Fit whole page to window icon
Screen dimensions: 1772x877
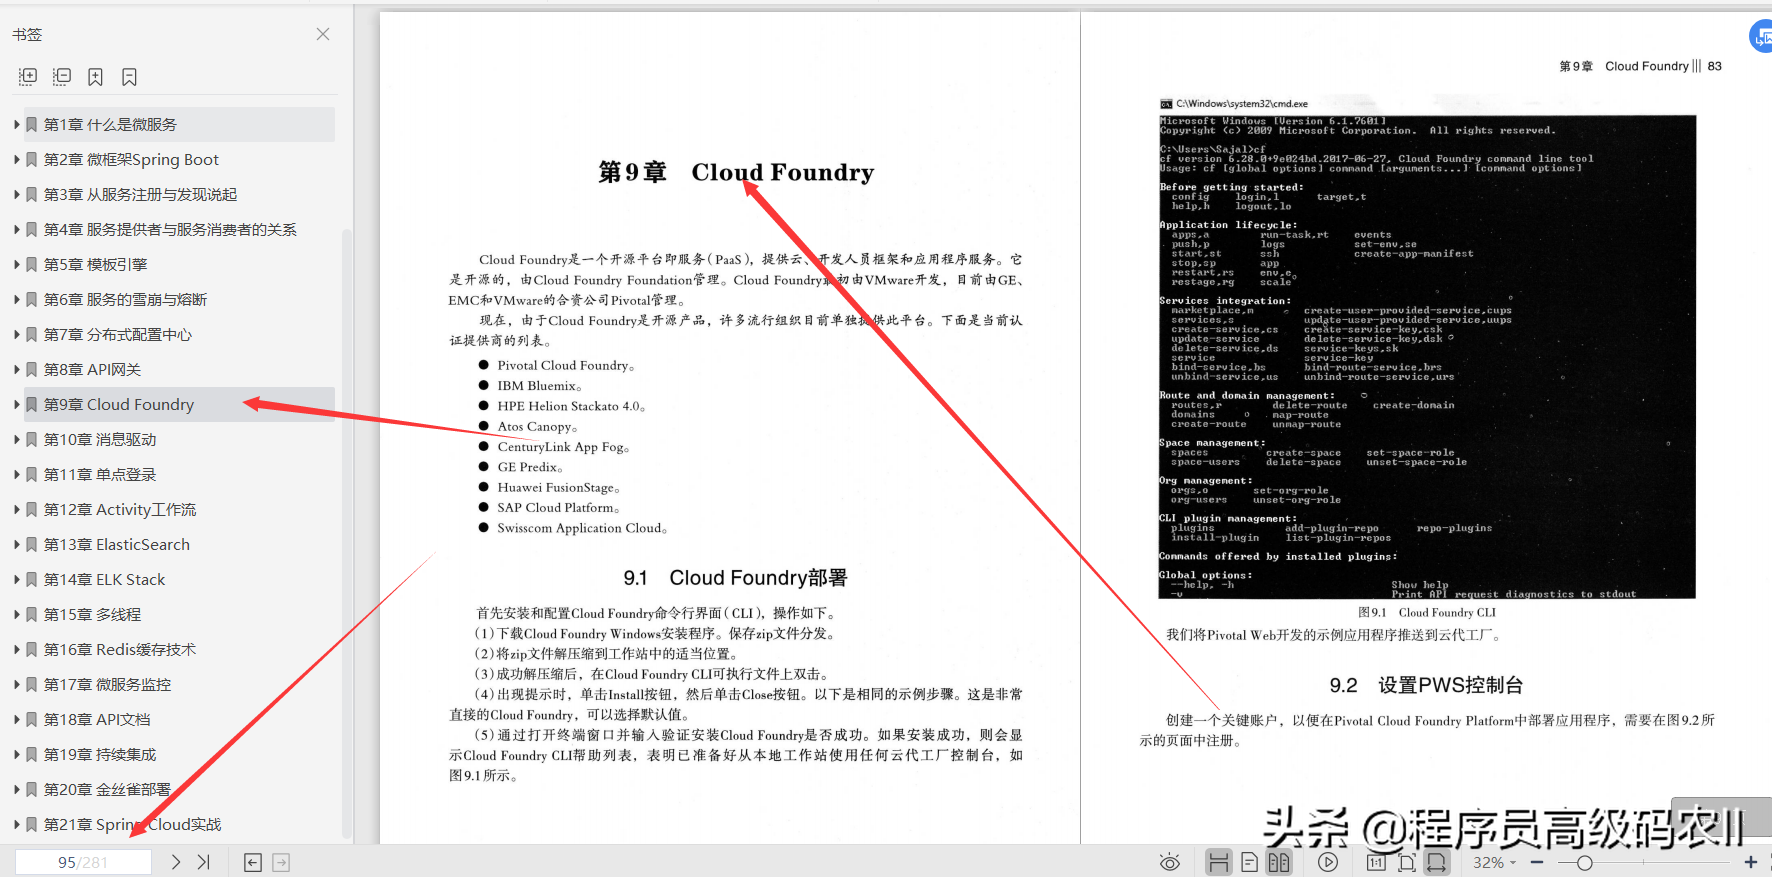[1407, 862]
